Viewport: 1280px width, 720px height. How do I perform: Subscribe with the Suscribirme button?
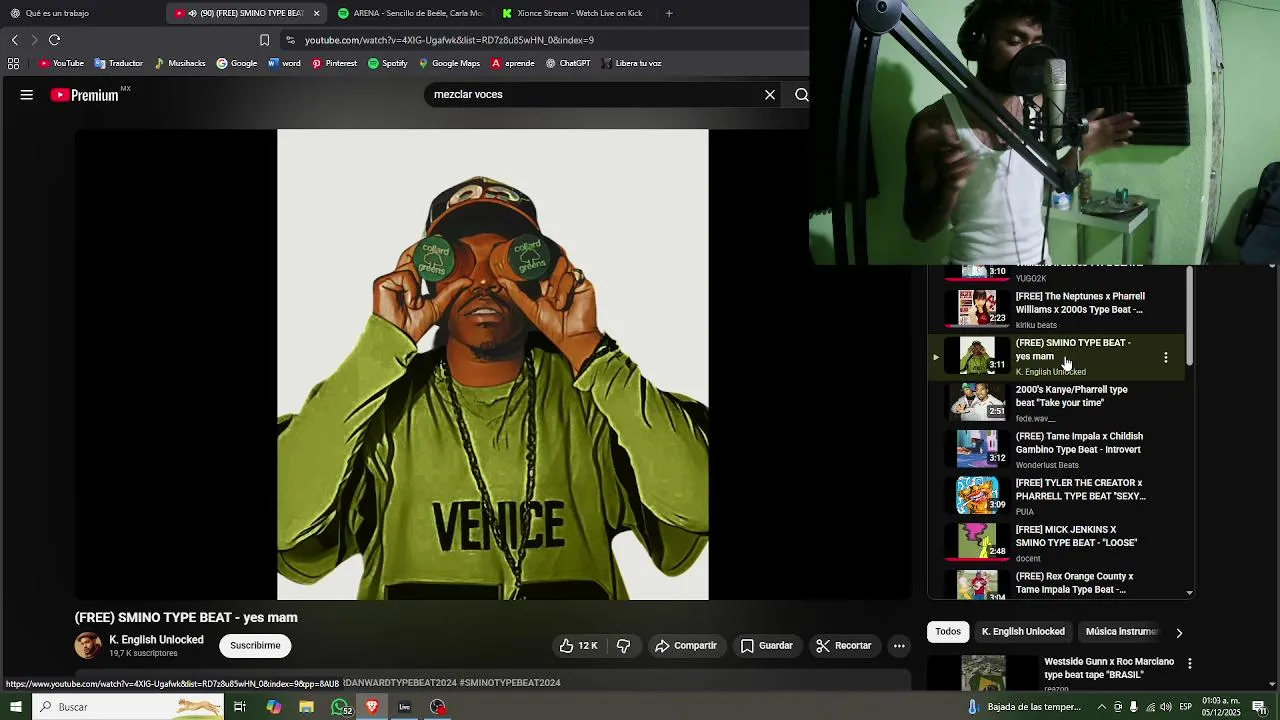tap(255, 646)
